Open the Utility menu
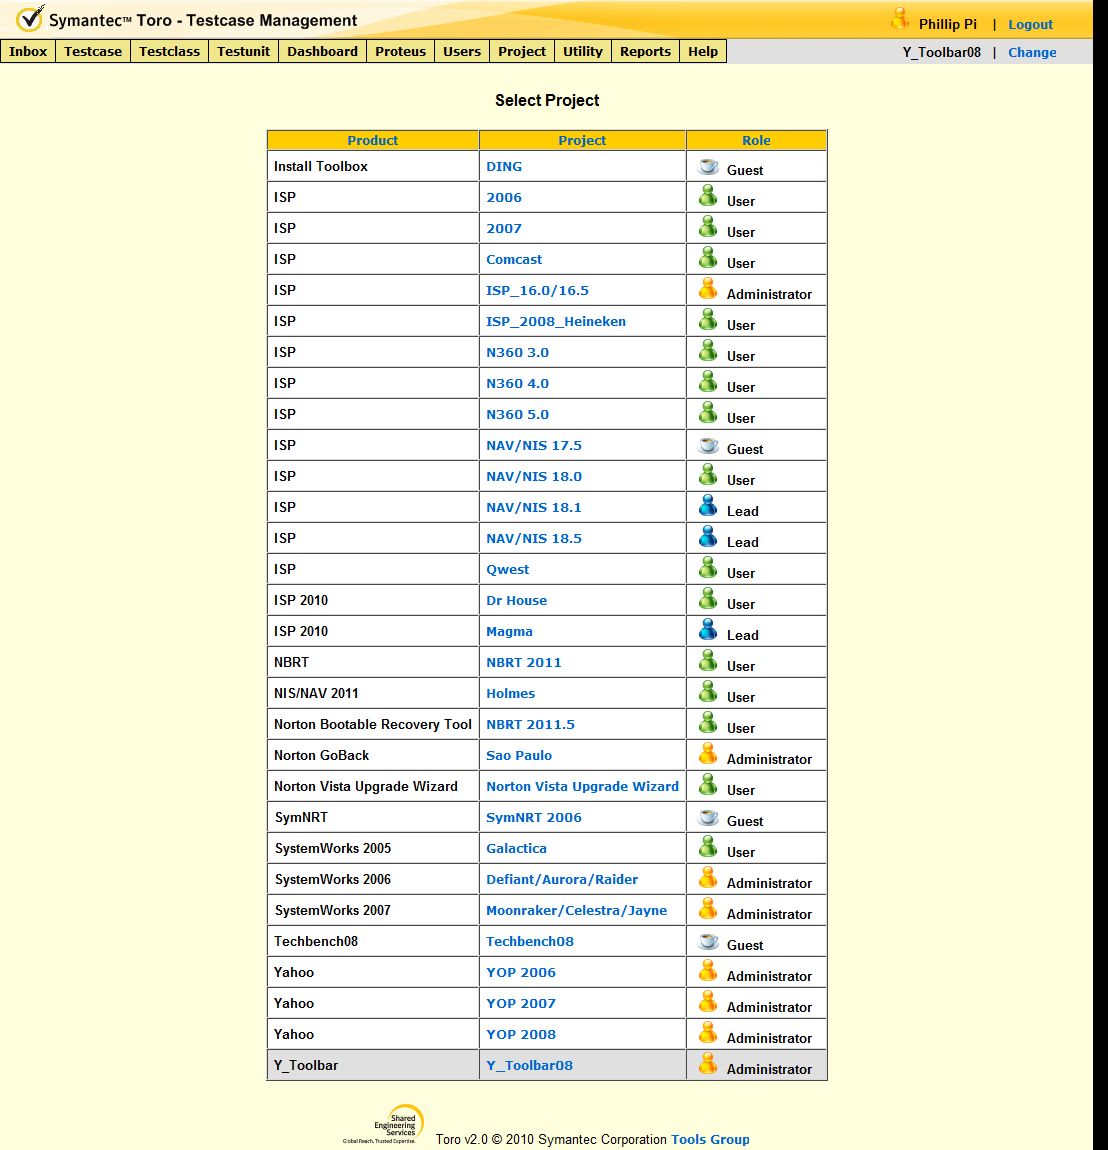 [583, 51]
